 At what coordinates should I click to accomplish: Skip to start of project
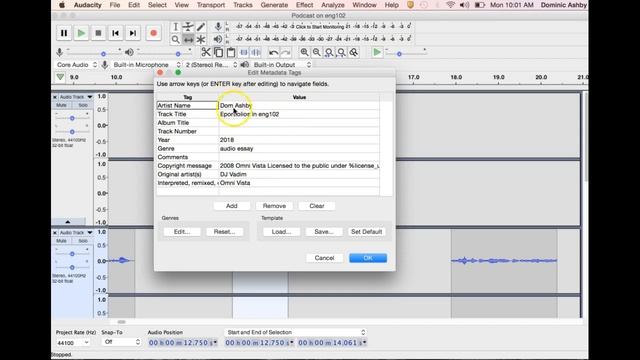[x=116, y=33]
